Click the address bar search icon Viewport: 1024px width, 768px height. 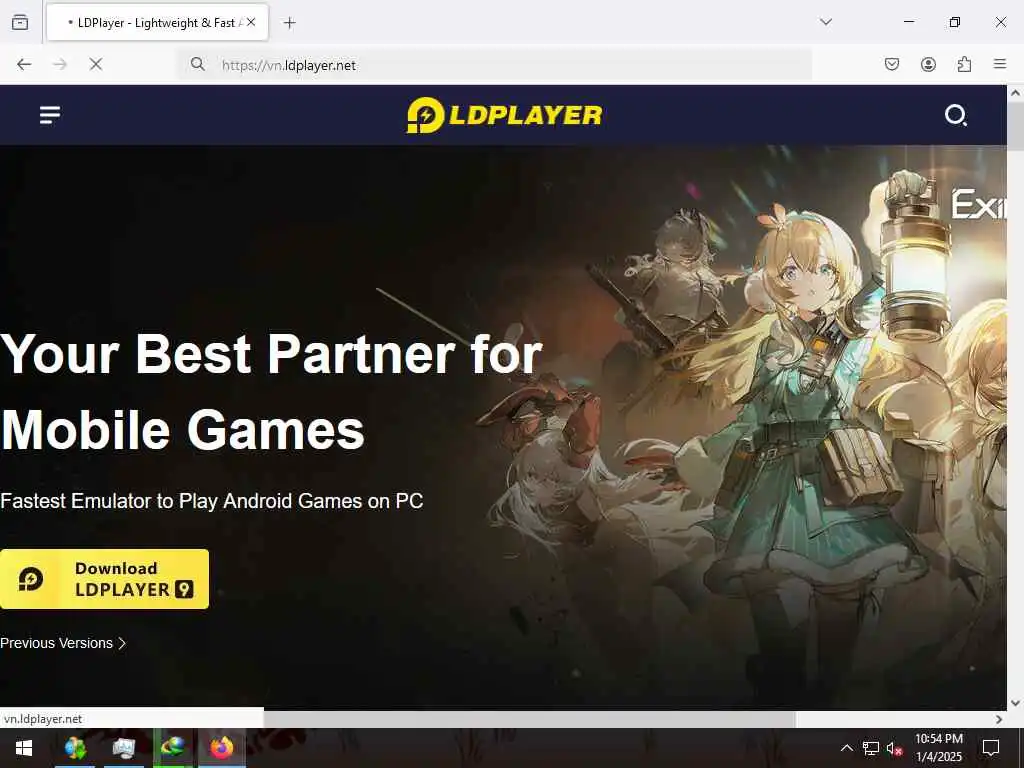click(197, 64)
